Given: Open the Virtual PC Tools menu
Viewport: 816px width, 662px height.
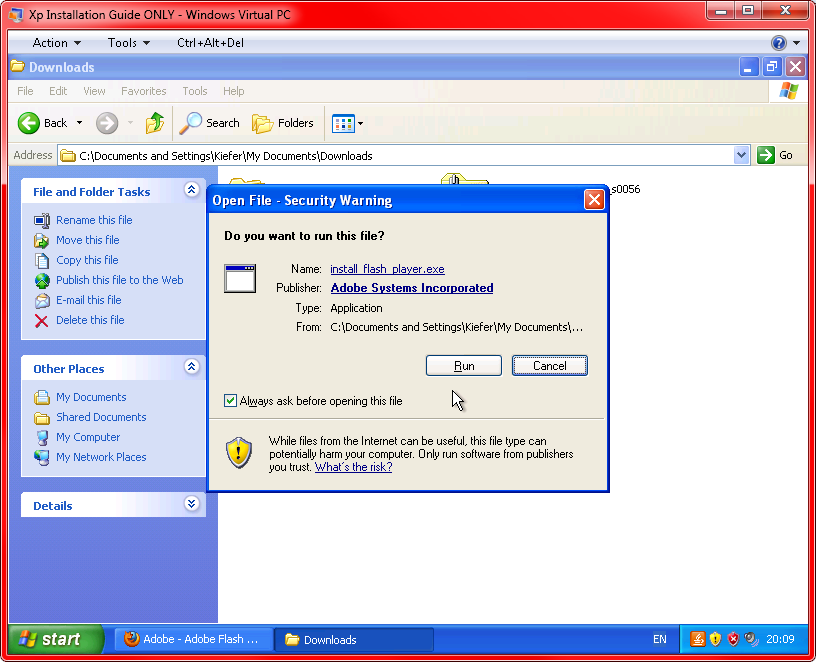Looking at the screenshot, I should 128,43.
